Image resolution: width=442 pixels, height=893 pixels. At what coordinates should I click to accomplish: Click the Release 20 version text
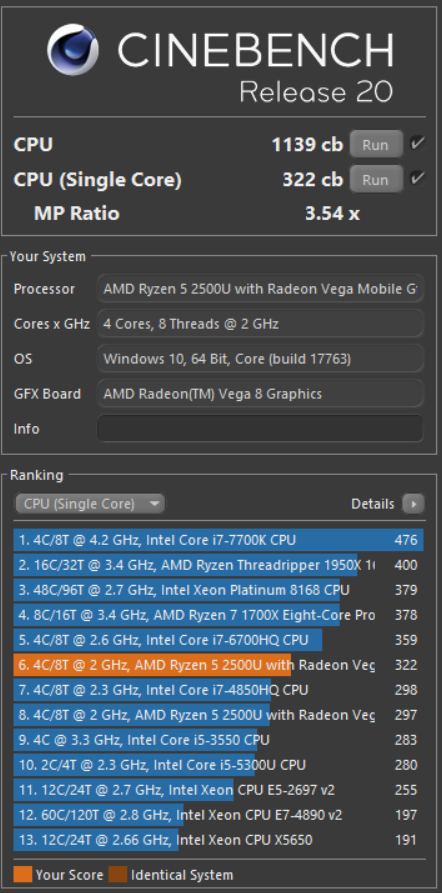point(316,92)
